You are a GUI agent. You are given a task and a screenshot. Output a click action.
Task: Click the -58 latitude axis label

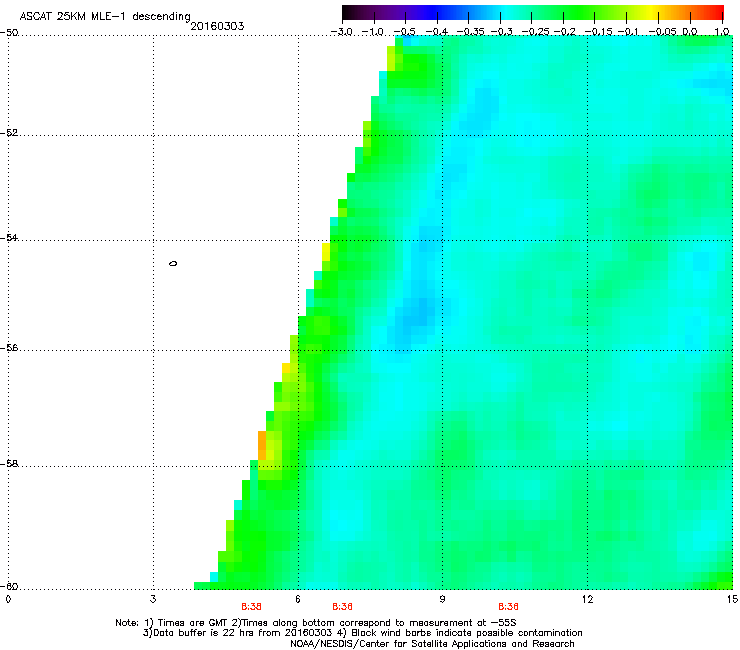[x=9, y=464]
